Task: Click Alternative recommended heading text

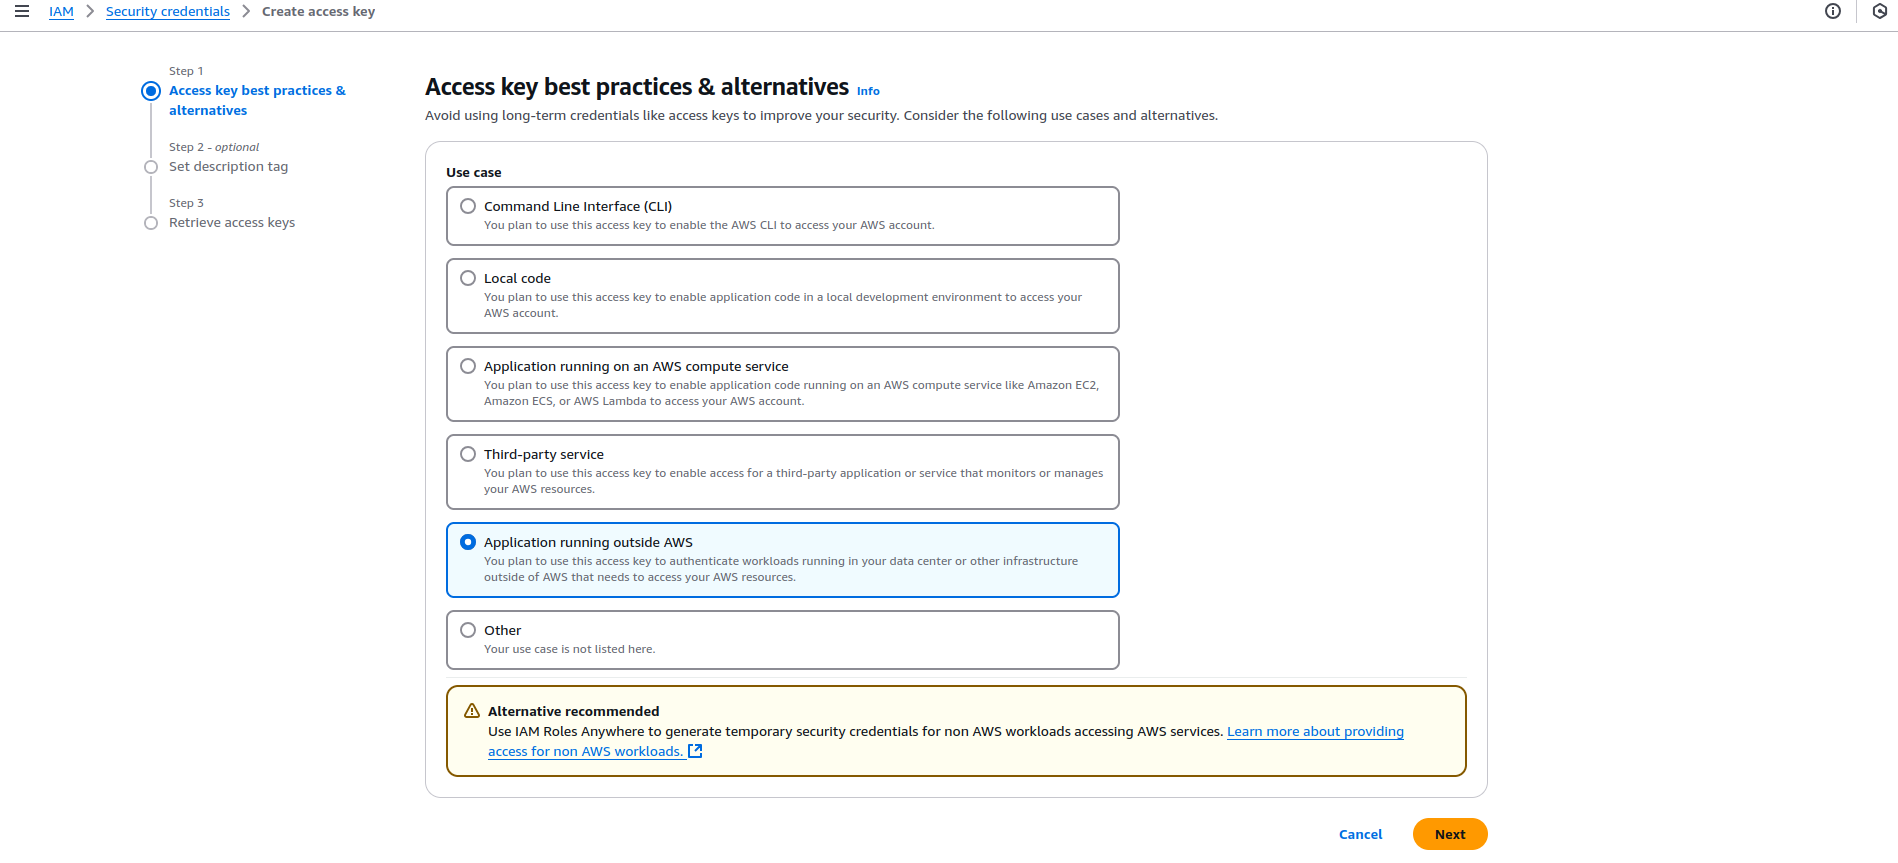Action: (573, 711)
